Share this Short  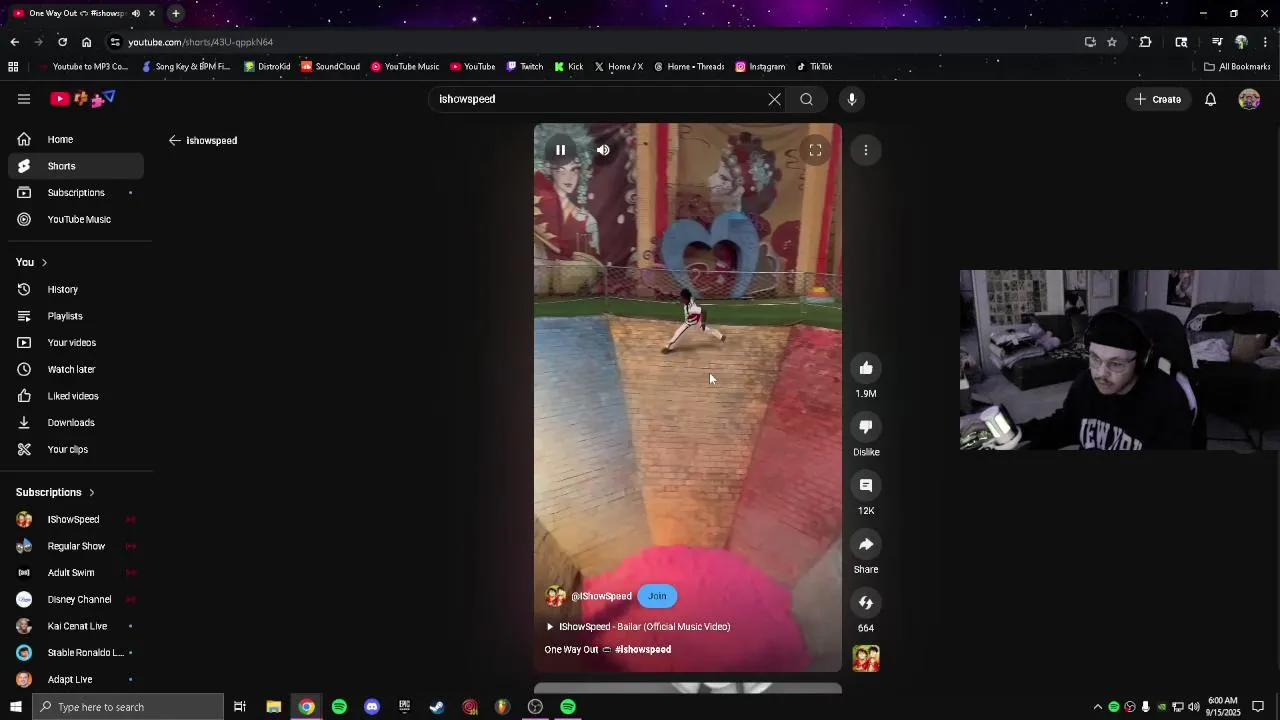[x=866, y=544]
